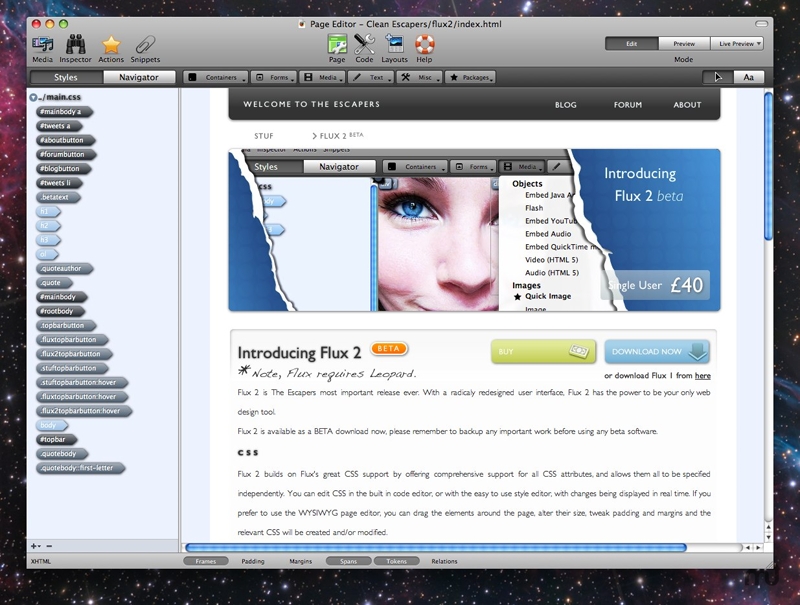Switch to Preview mode
Image resolution: width=800 pixels, height=605 pixels.
(x=684, y=44)
